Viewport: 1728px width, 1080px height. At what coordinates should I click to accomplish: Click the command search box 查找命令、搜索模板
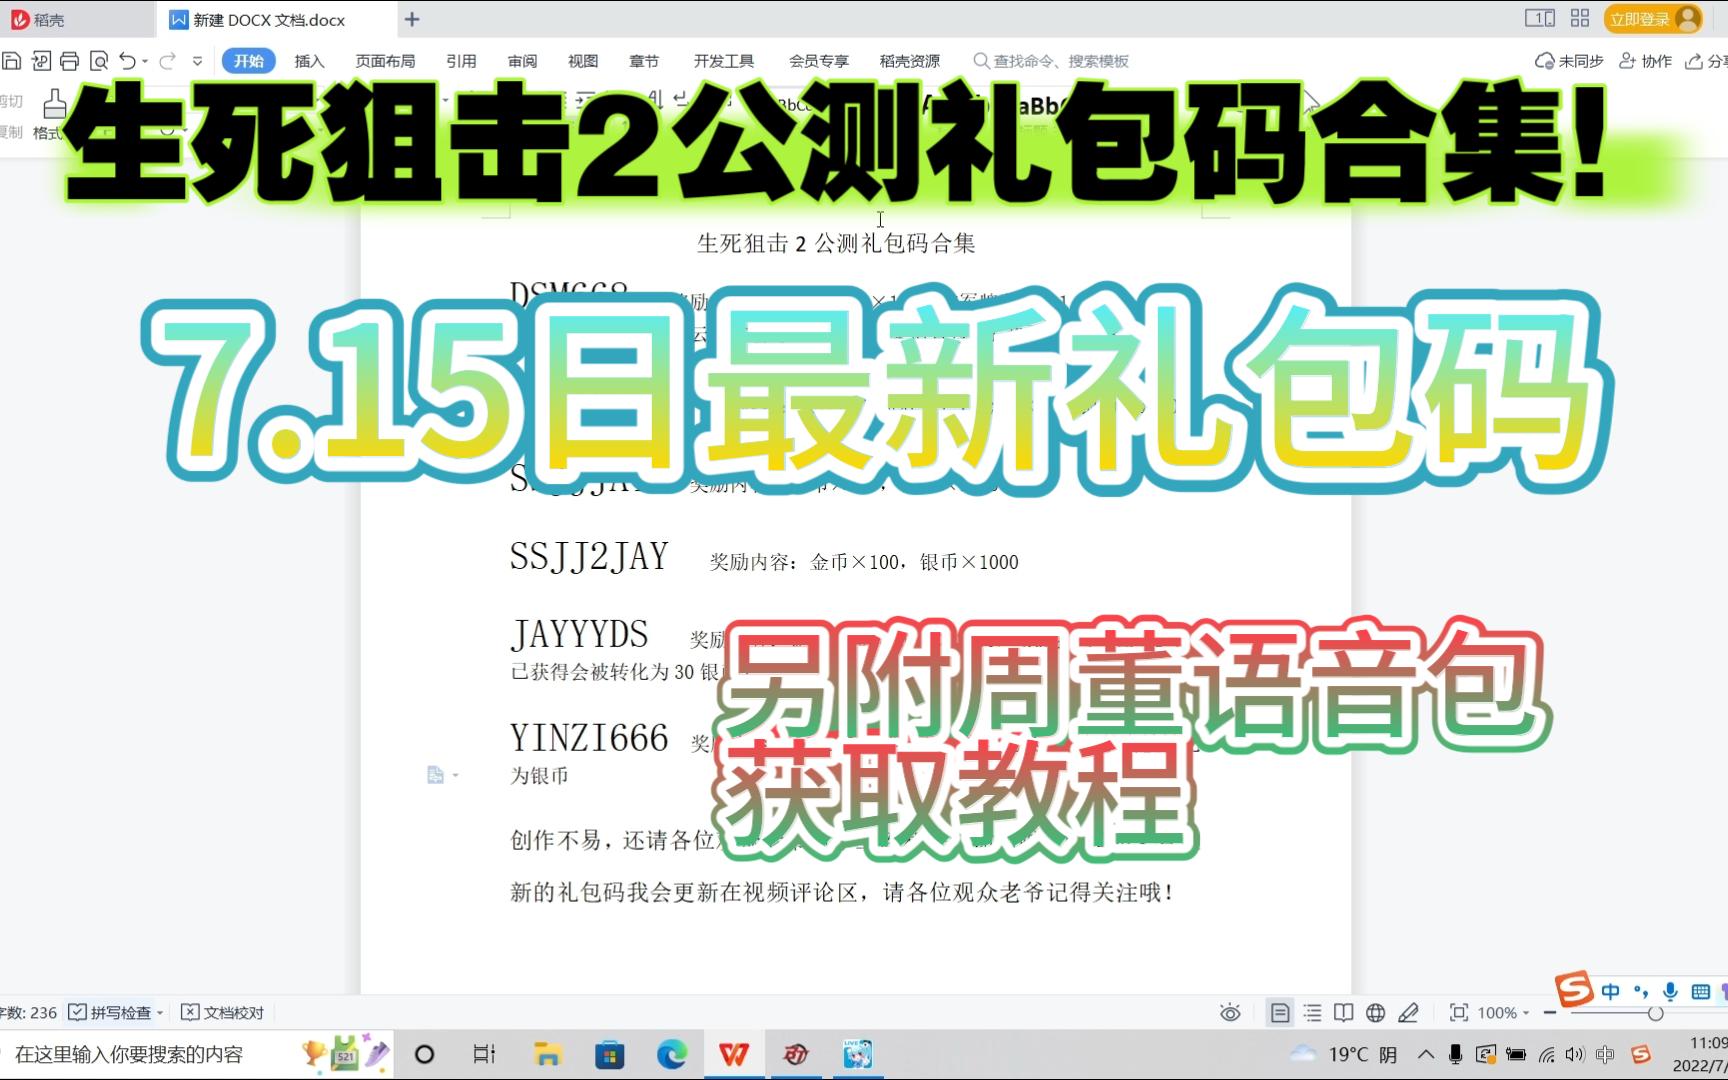(1051, 61)
